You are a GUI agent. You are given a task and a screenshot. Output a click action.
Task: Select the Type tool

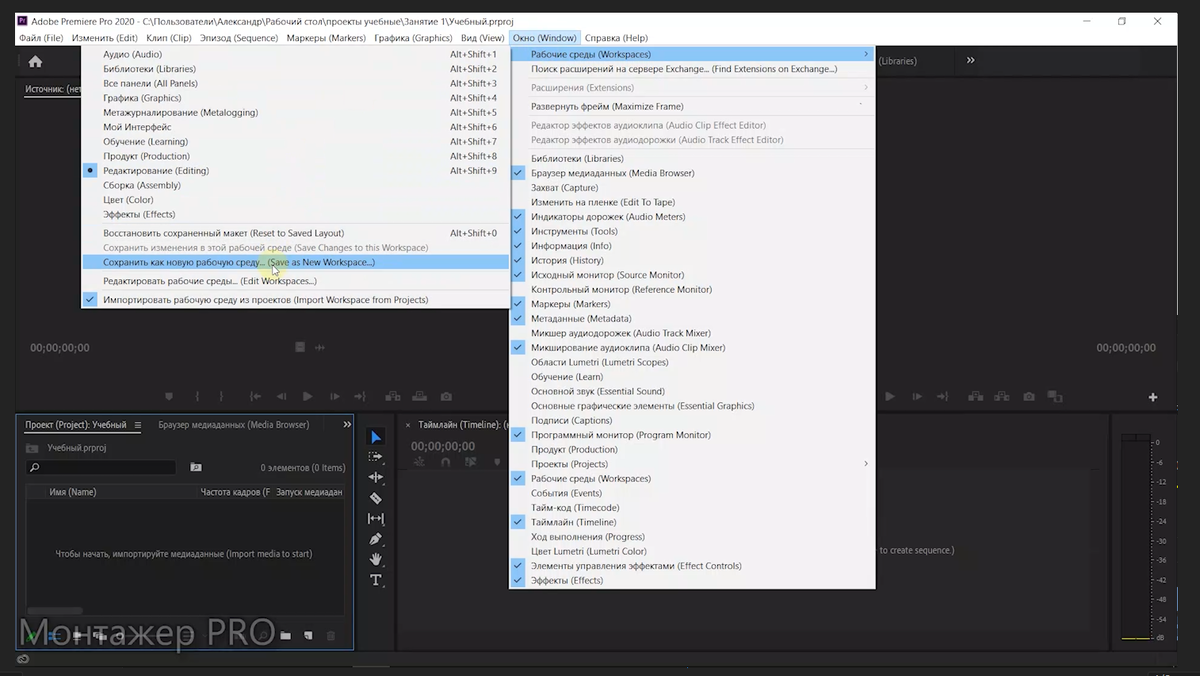[x=376, y=580]
